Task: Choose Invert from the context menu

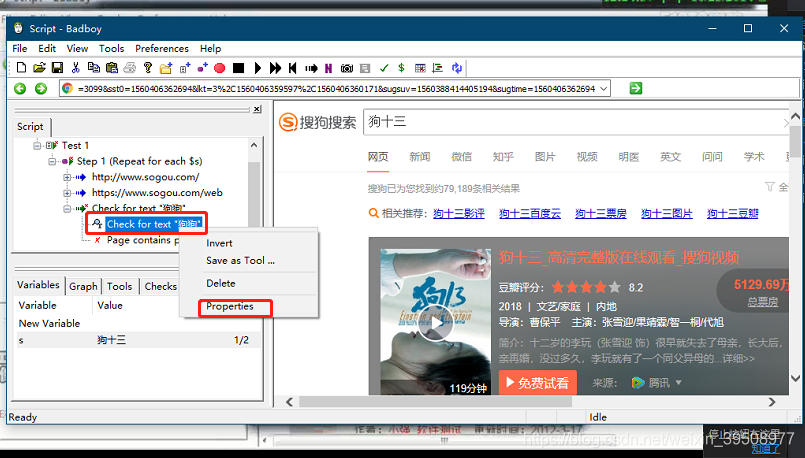Action: pyautogui.click(x=219, y=243)
